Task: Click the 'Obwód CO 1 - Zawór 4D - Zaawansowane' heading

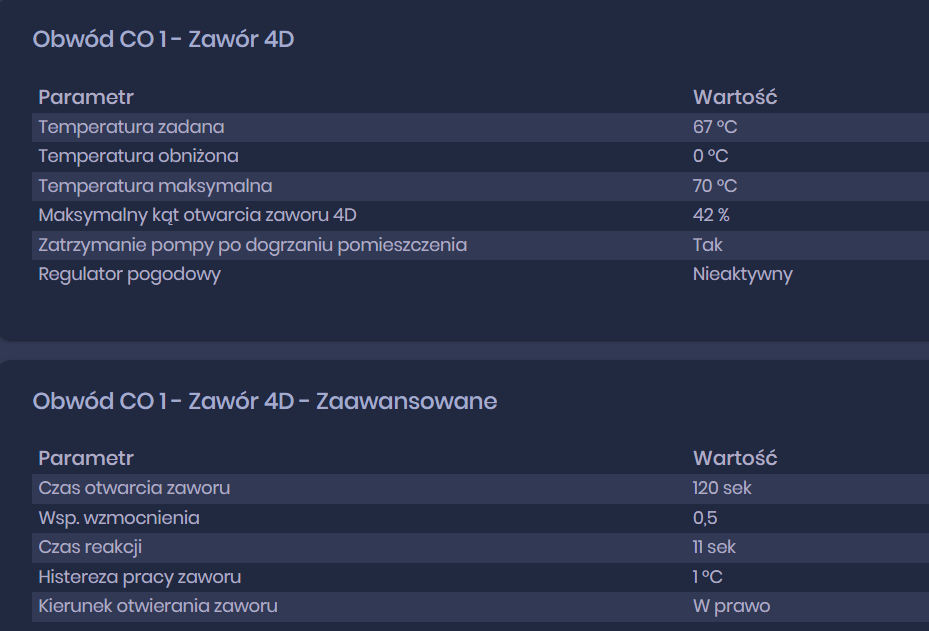Action: coord(265,401)
